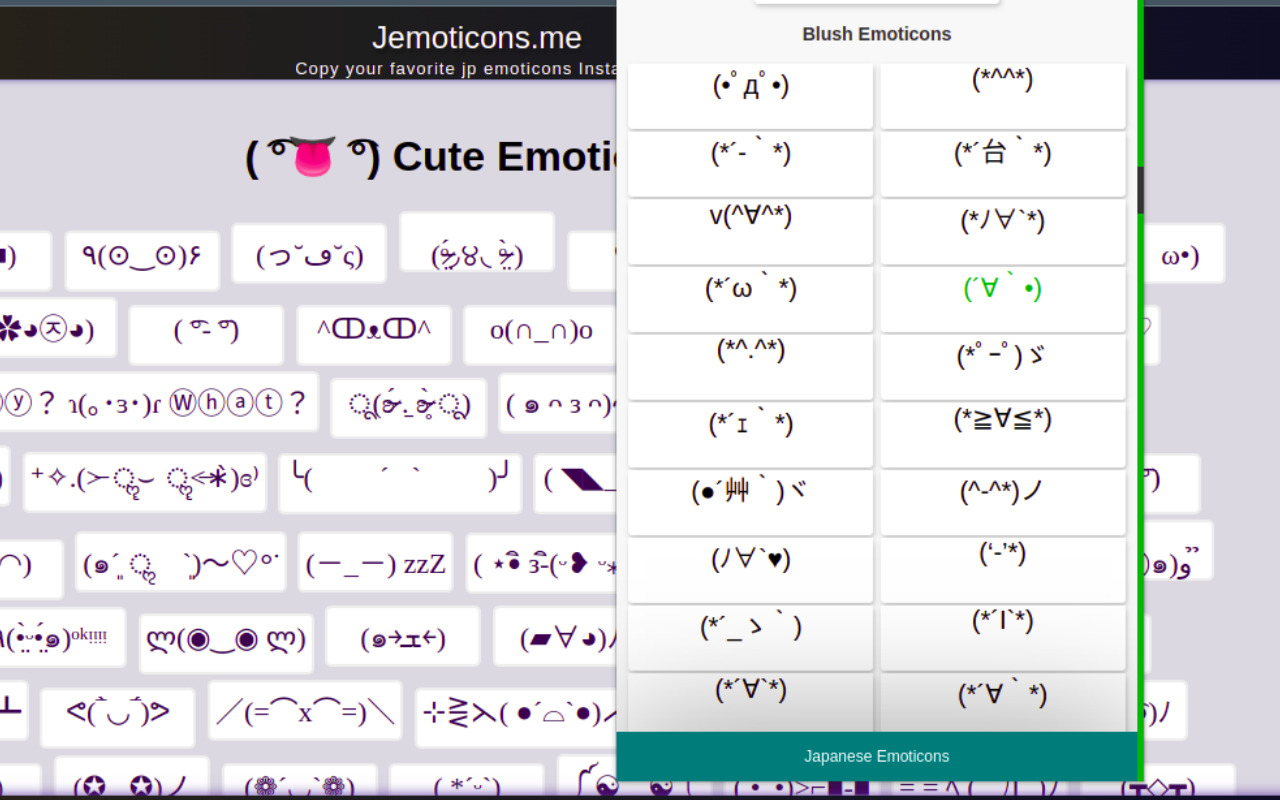Pick the v(^∀^*) emoticon

point(750,232)
